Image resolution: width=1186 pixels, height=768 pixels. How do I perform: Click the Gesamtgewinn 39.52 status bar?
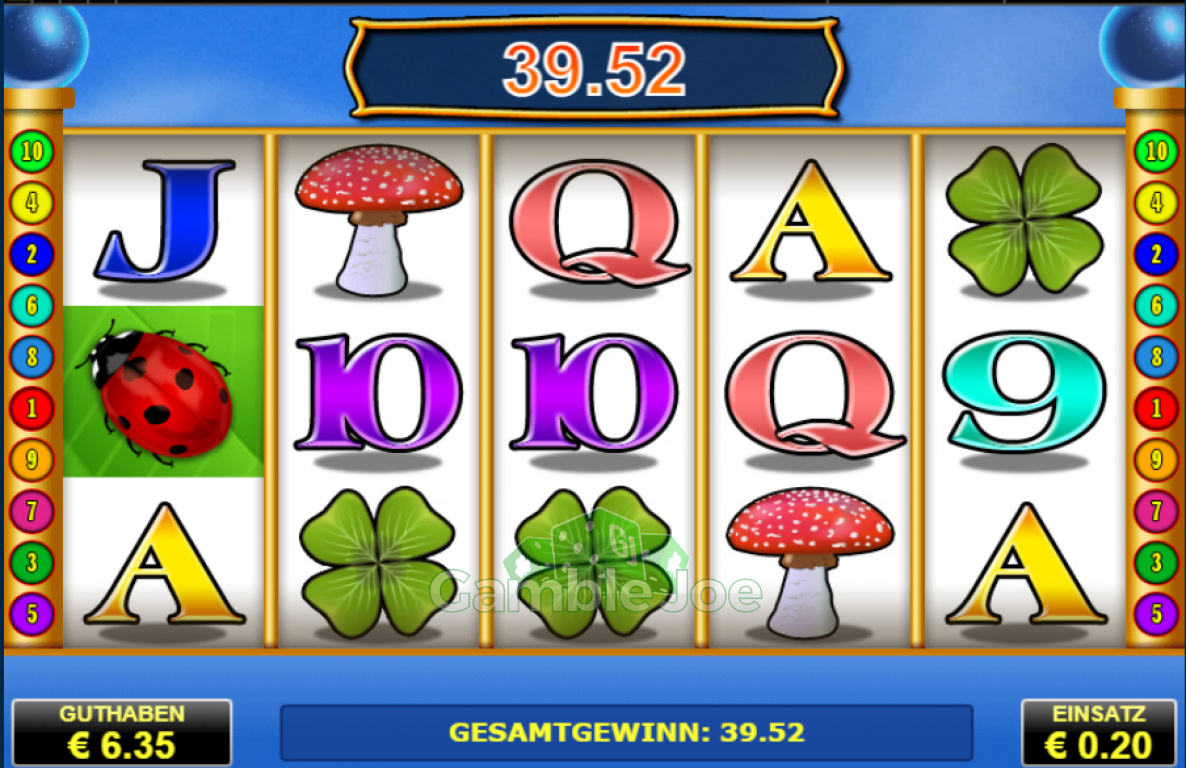pyautogui.click(x=626, y=732)
